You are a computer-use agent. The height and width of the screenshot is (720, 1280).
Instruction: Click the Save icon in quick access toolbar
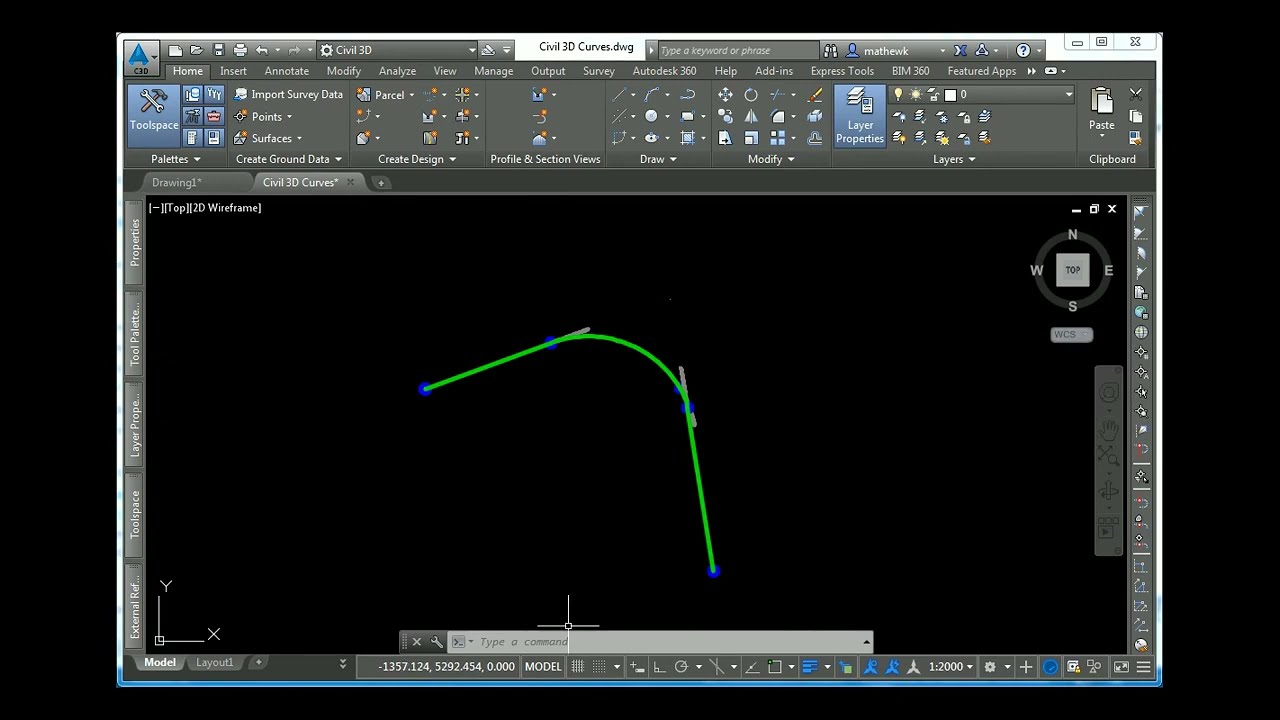[x=218, y=50]
